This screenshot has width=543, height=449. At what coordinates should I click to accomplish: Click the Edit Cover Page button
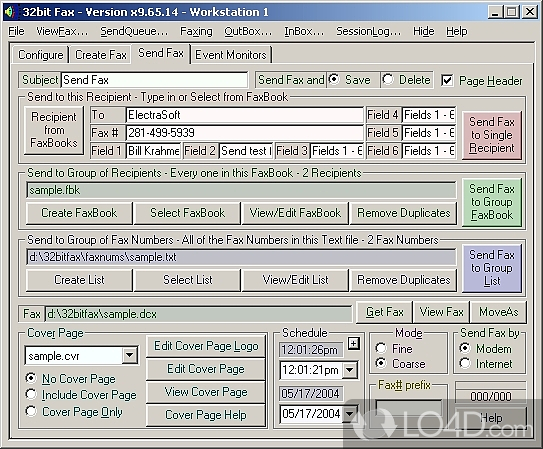(206, 369)
